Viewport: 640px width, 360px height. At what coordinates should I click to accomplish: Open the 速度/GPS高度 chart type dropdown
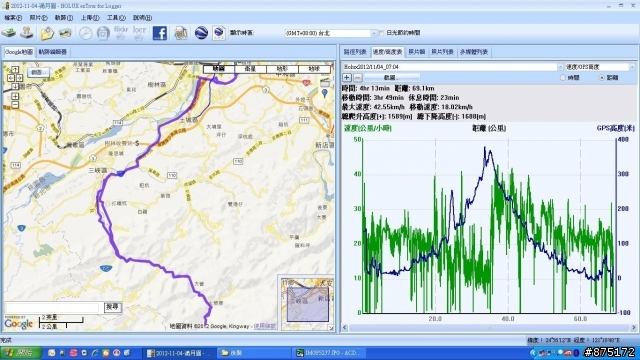[632, 67]
